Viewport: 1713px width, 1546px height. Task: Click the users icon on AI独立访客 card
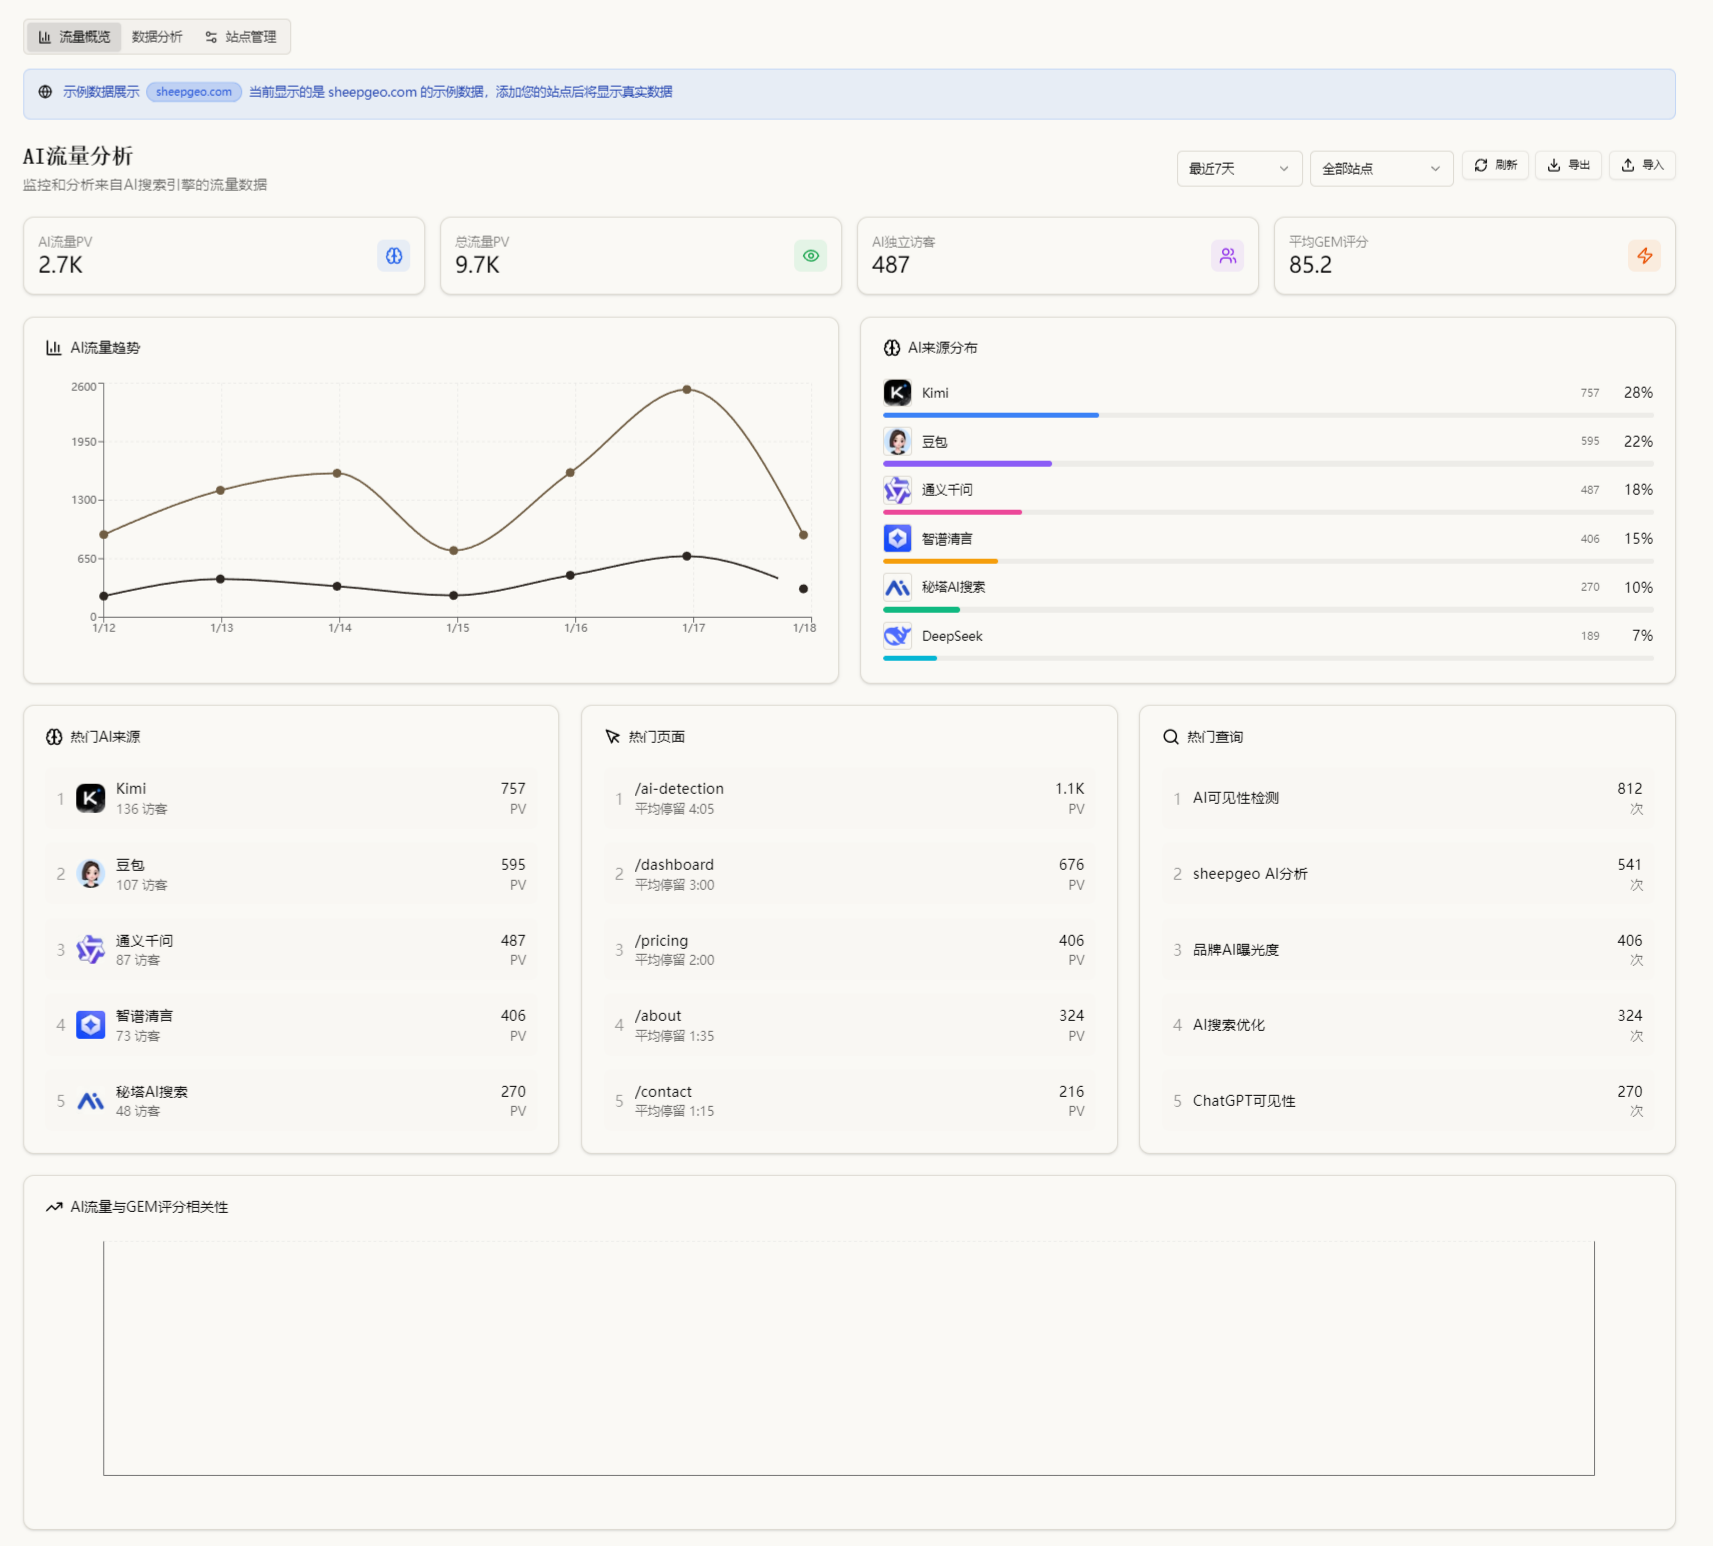click(x=1227, y=256)
